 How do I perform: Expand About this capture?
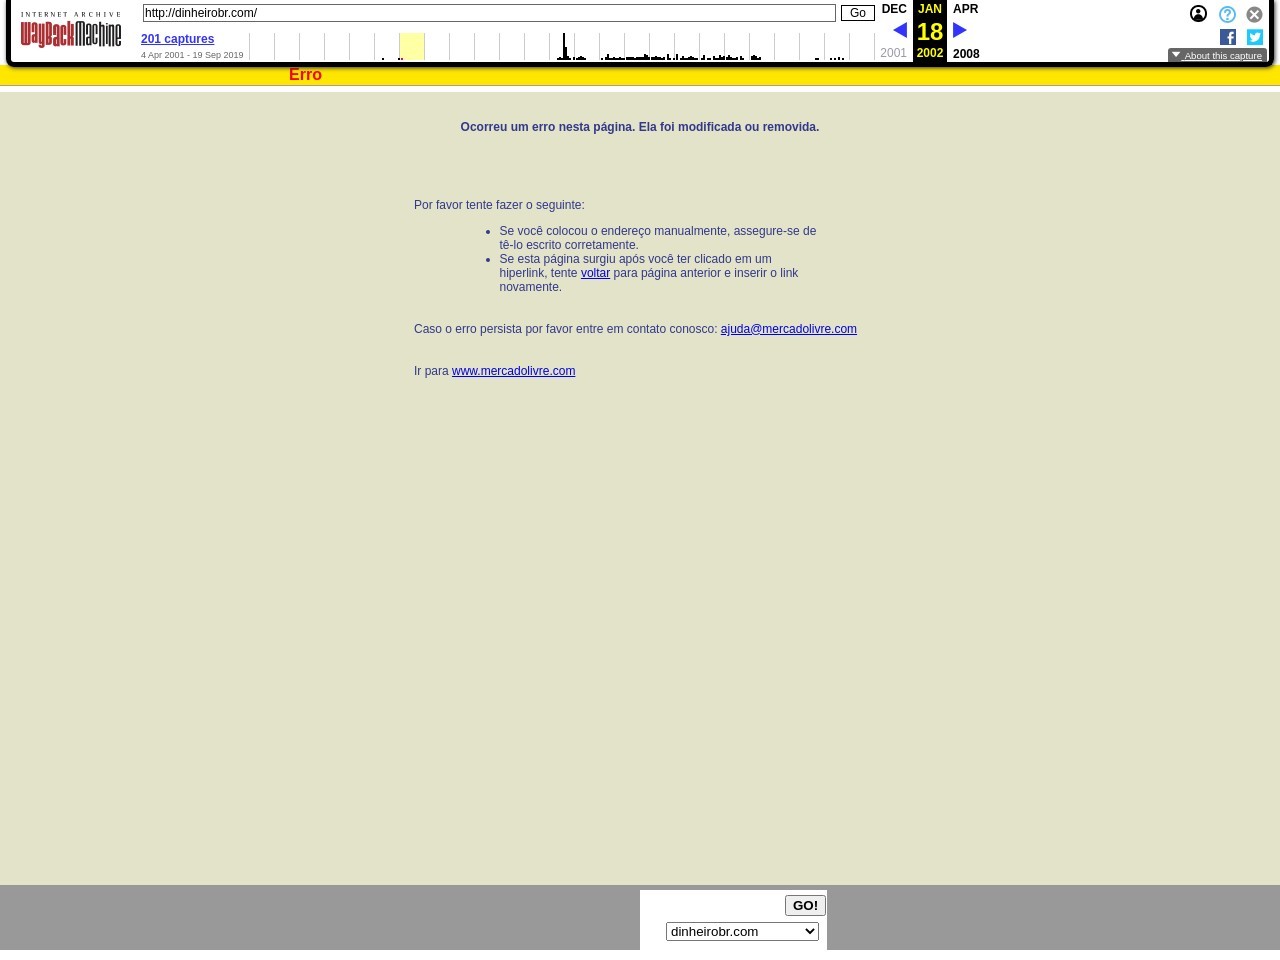tap(1217, 56)
